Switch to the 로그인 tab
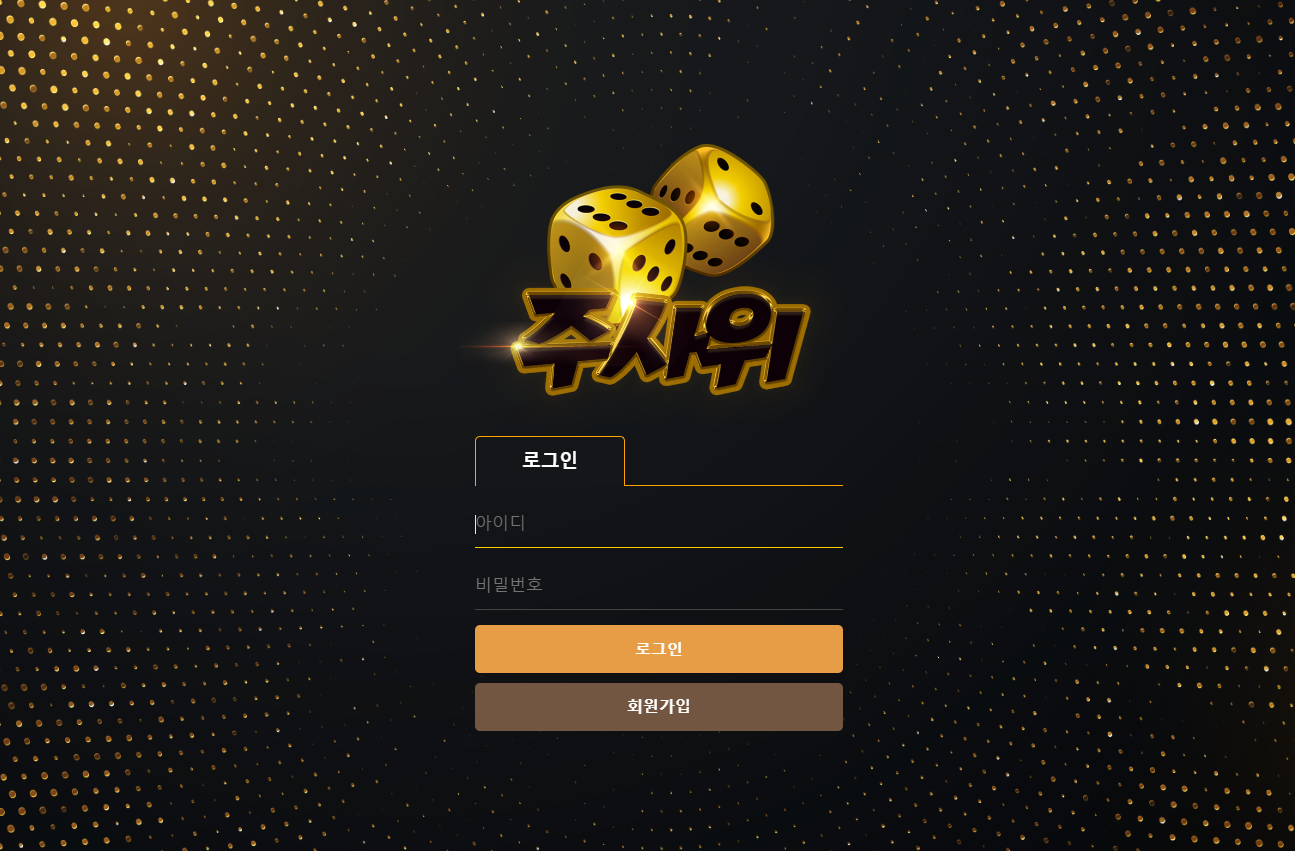 (x=550, y=461)
